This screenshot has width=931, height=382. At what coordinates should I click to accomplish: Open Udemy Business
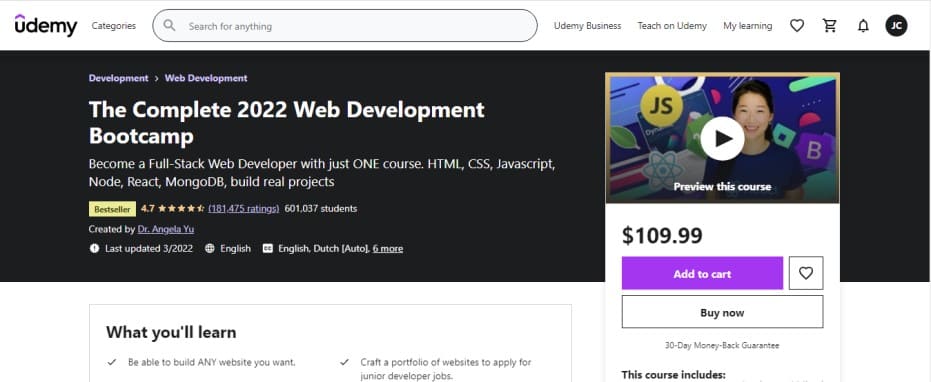pos(587,26)
